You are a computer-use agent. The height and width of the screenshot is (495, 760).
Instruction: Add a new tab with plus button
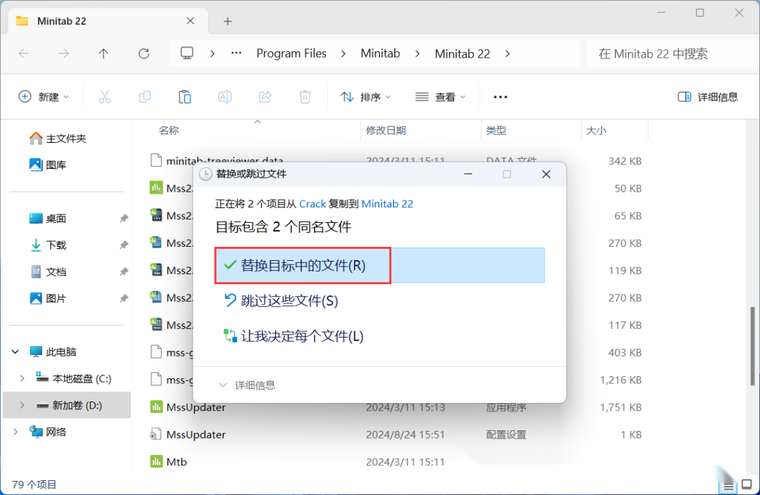(x=228, y=21)
